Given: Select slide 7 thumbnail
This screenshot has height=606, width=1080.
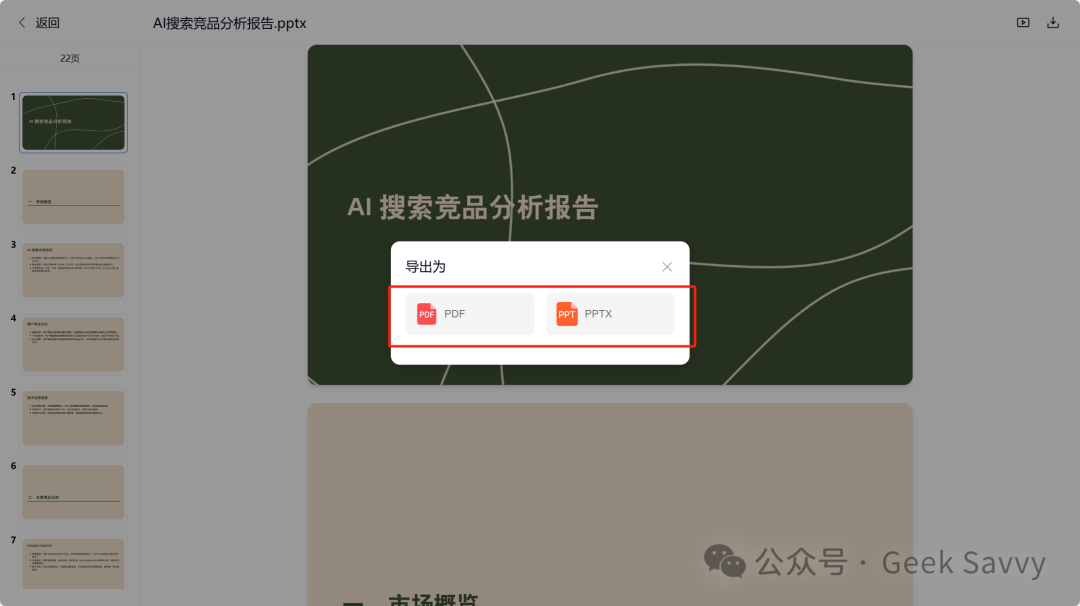Looking at the screenshot, I should (x=74, y=563).
